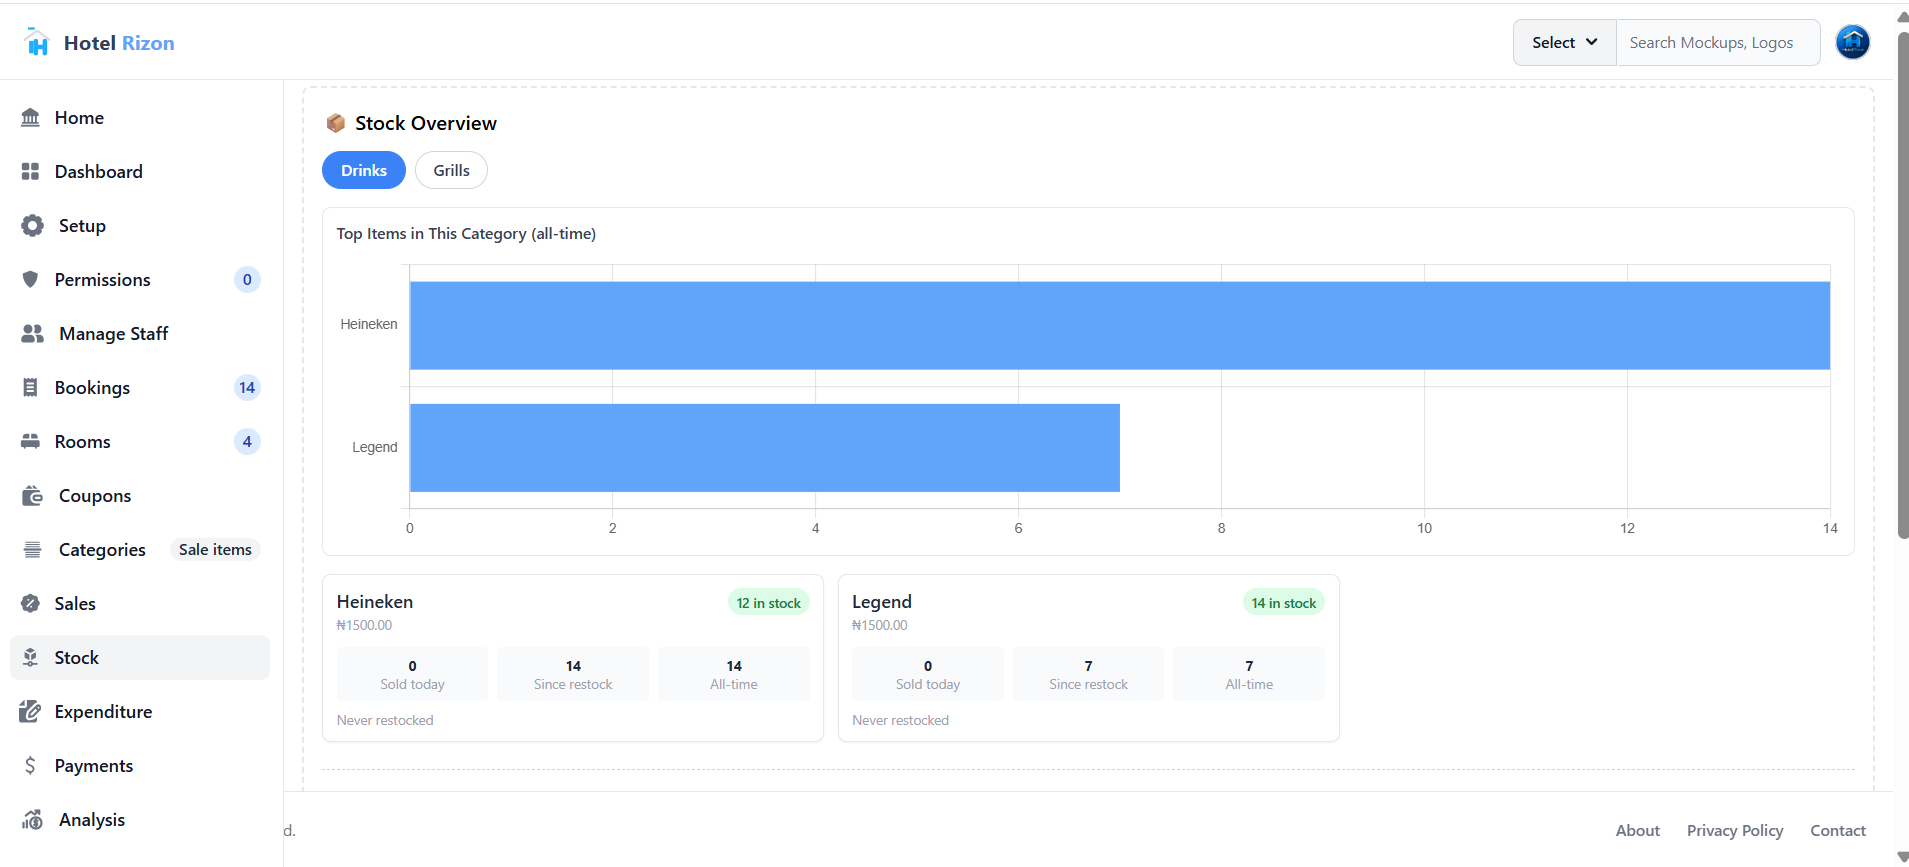This screenshot has height=867, width=1909.
Task: Click the Legend chart axis label
Action: 375,448
